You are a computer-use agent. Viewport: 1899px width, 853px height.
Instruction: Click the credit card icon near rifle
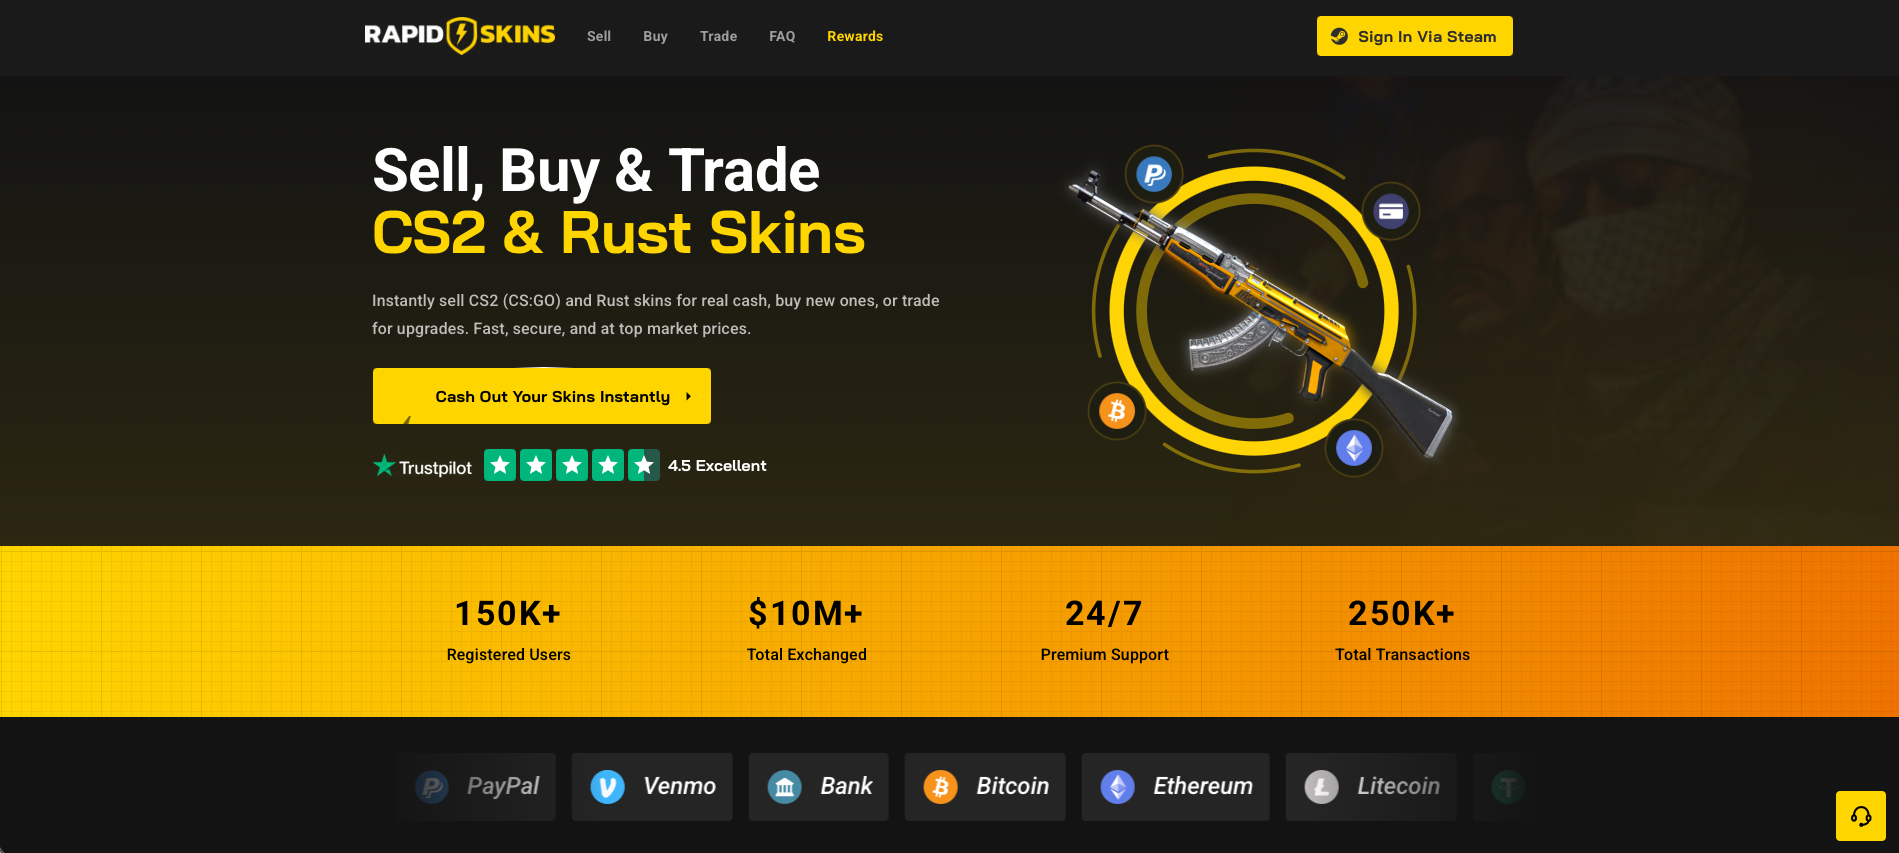(x=1391, y=211)
